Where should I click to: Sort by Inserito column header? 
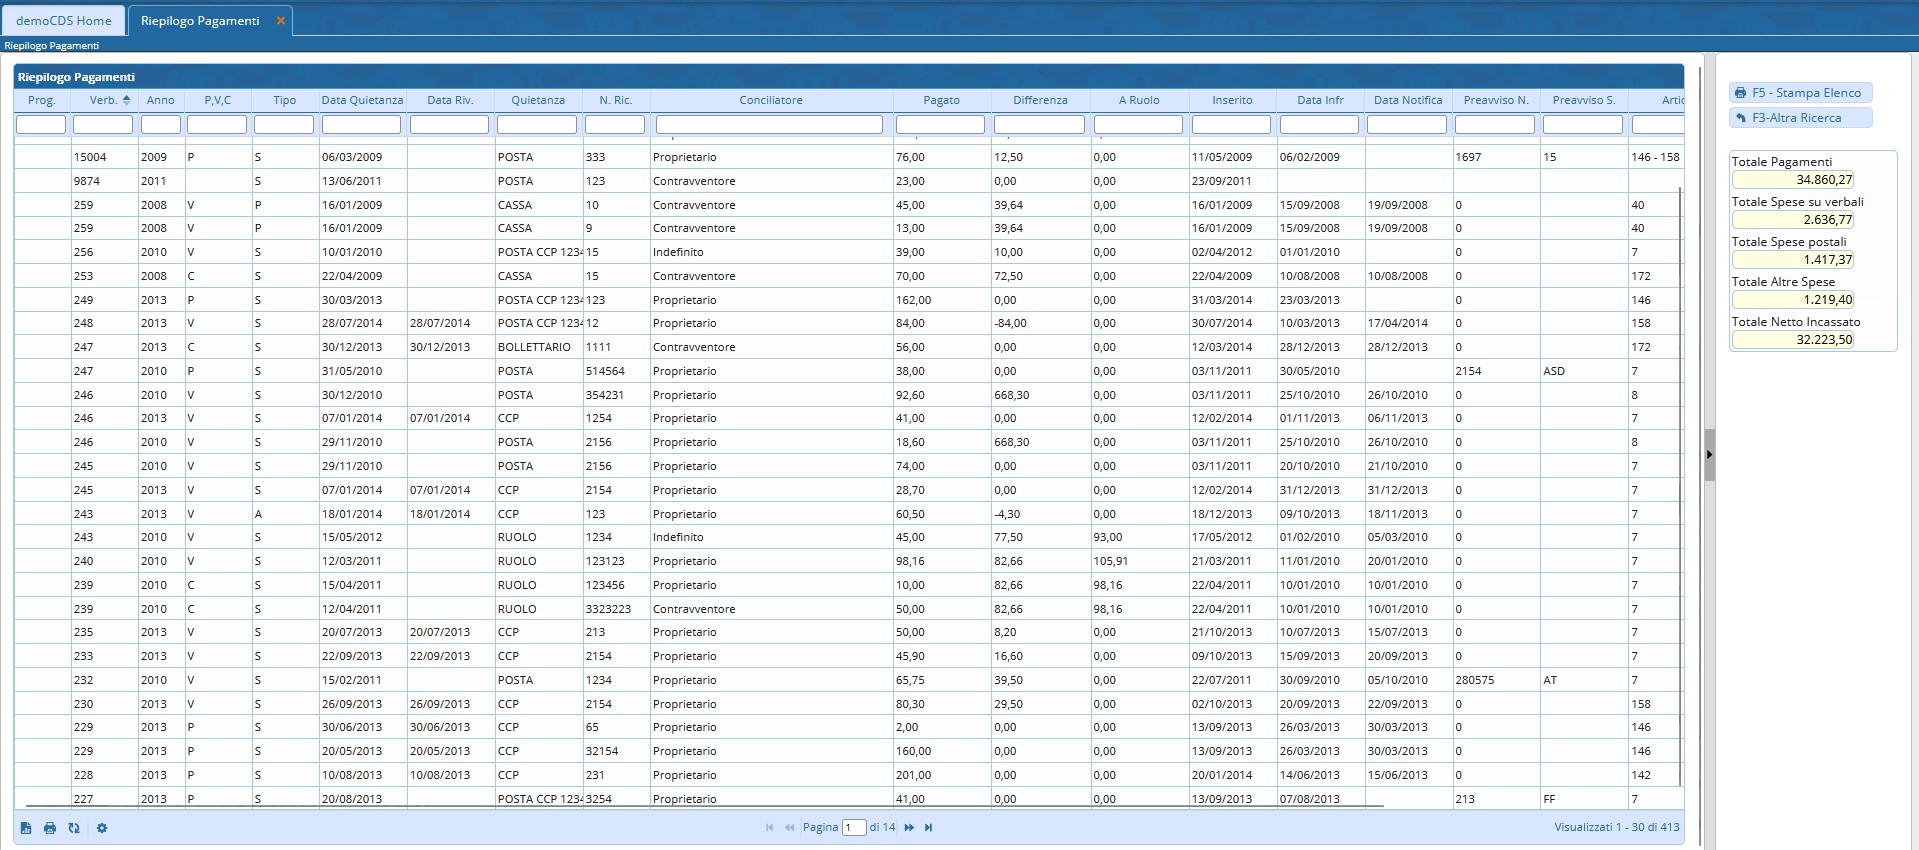click(1232, 100)
